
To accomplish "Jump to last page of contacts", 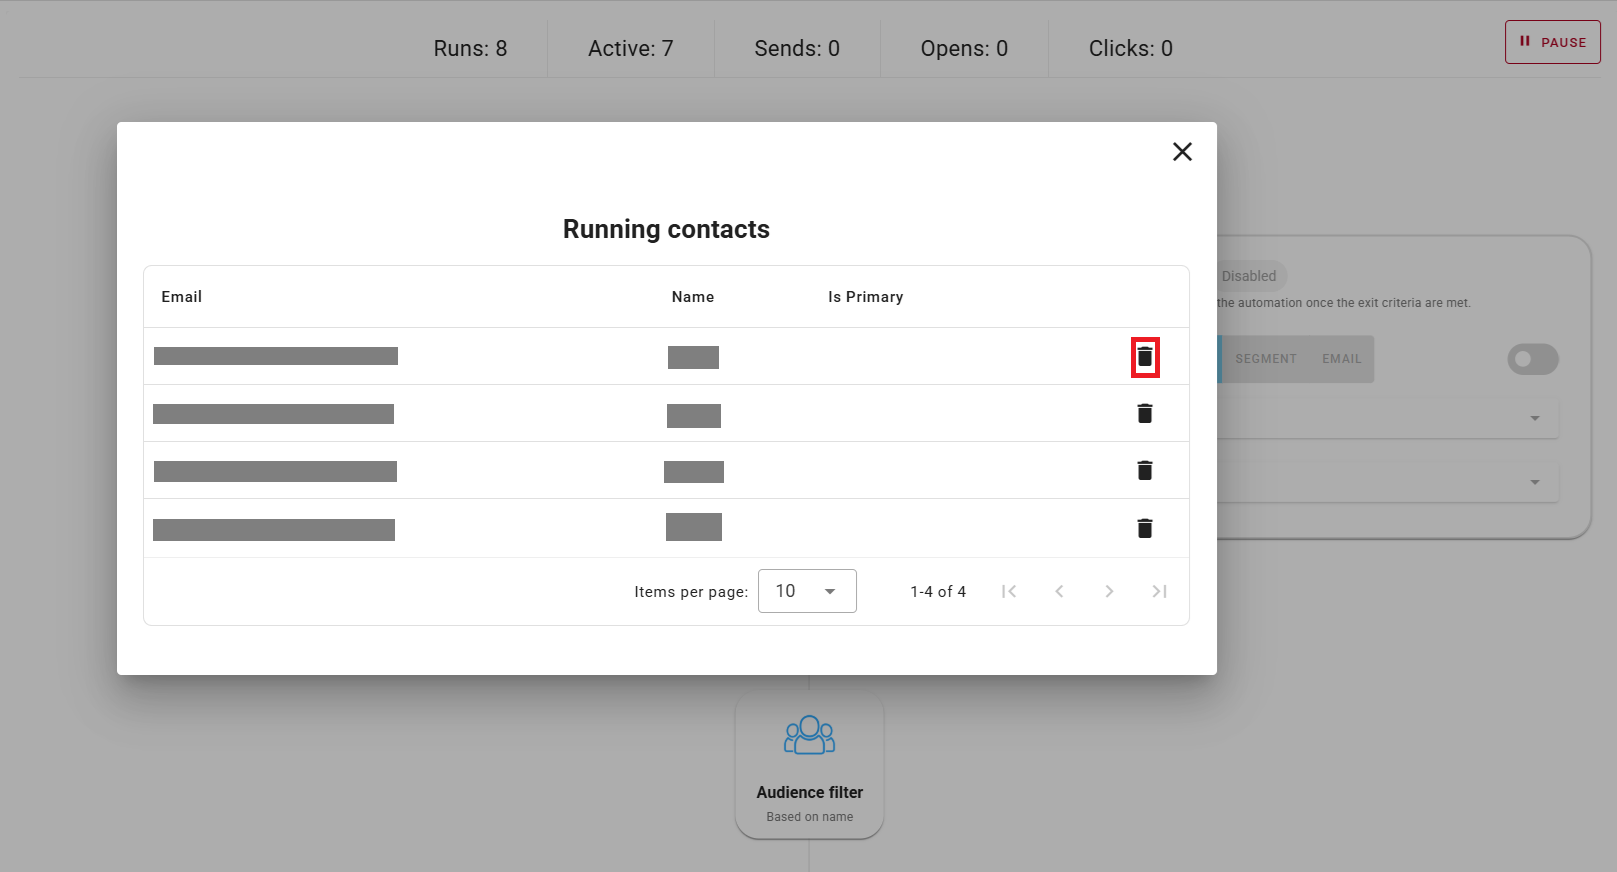I will (1159, 592).
